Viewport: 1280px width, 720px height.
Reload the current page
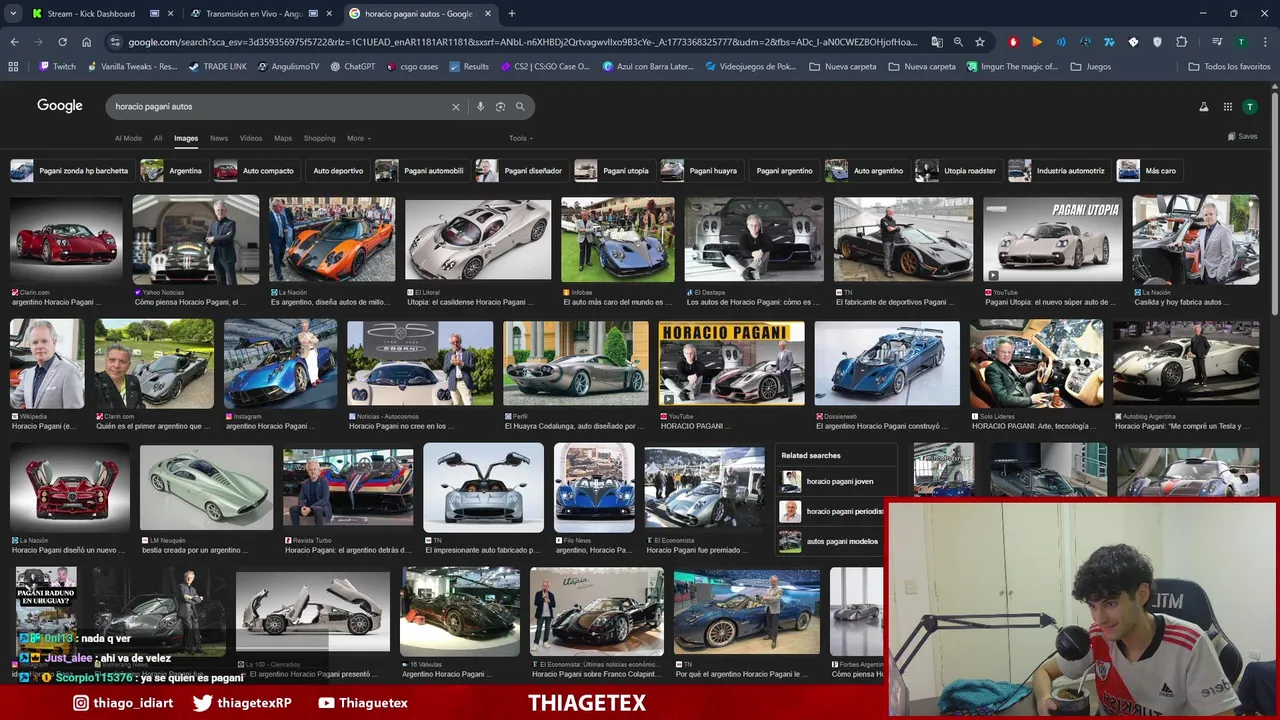pos(62,42)
